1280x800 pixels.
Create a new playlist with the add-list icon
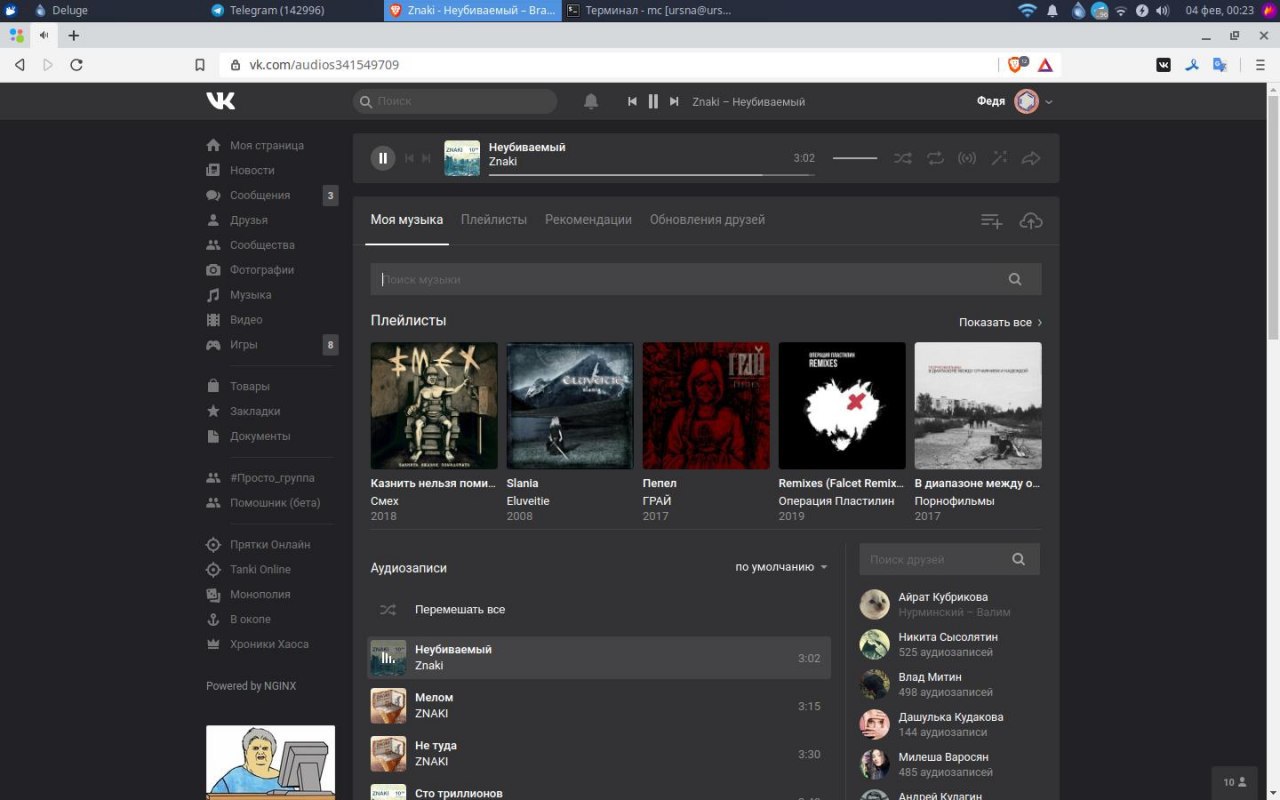991,221
